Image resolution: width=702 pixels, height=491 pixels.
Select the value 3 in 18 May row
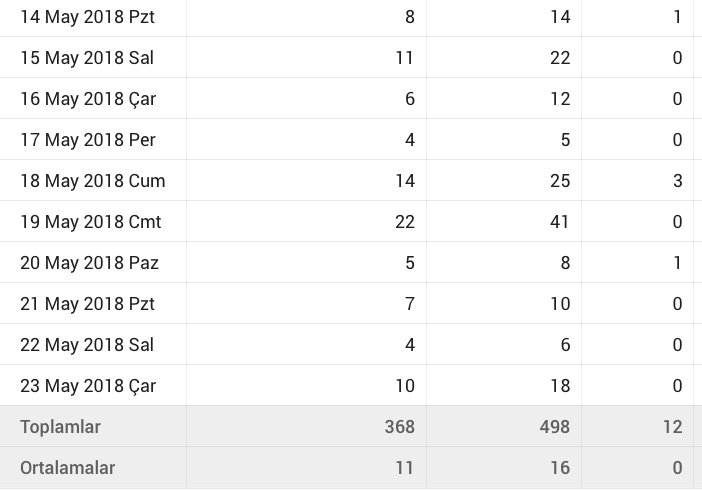pyautogui.click(x=677, y=181)
